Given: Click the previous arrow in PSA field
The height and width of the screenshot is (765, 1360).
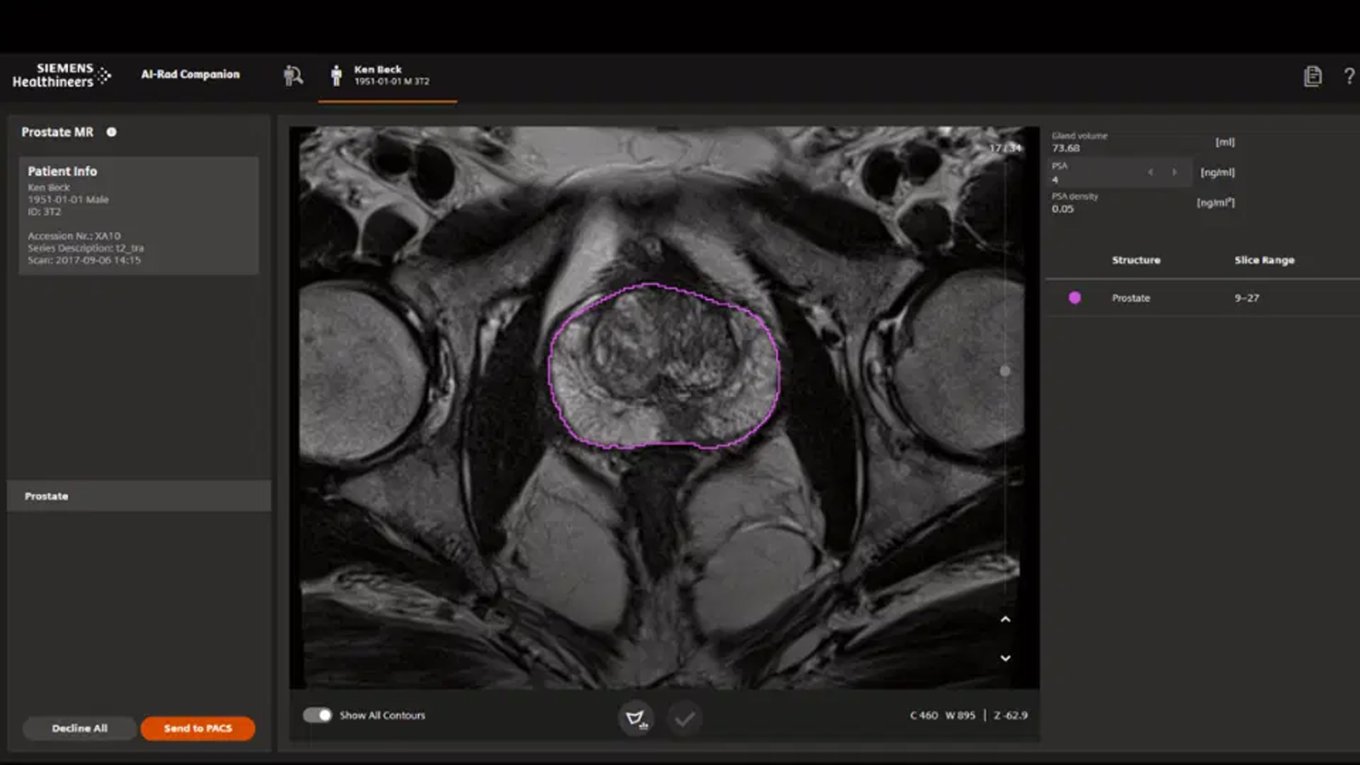Looking at the screenshot, I should pos(1150,171).
